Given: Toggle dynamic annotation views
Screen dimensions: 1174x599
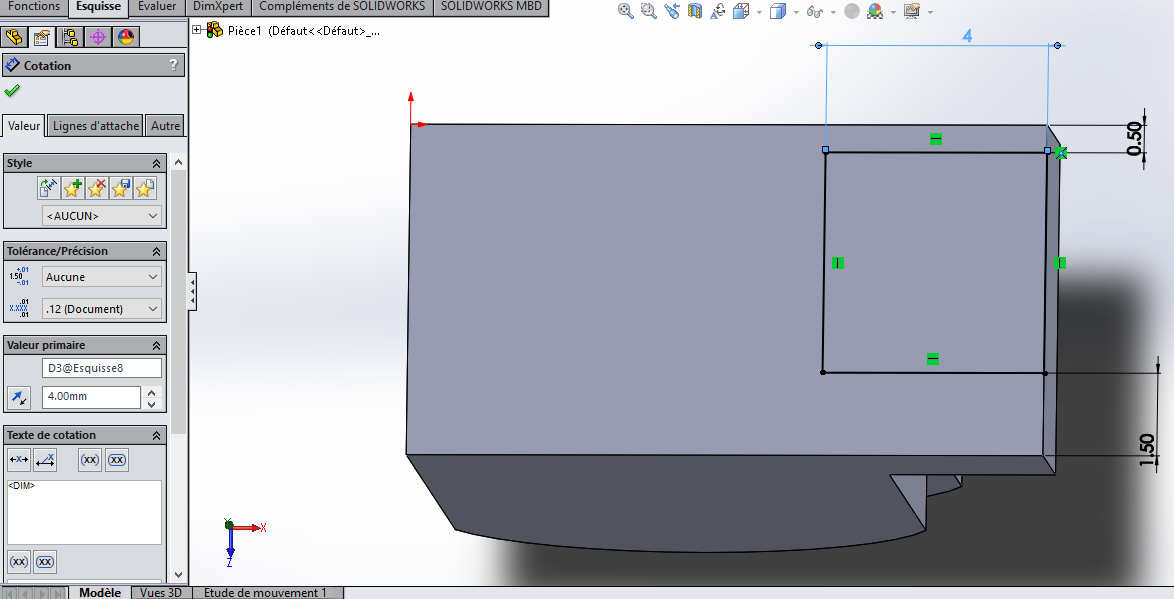Looking at the screenshot, I should click(x=718, y=11).
